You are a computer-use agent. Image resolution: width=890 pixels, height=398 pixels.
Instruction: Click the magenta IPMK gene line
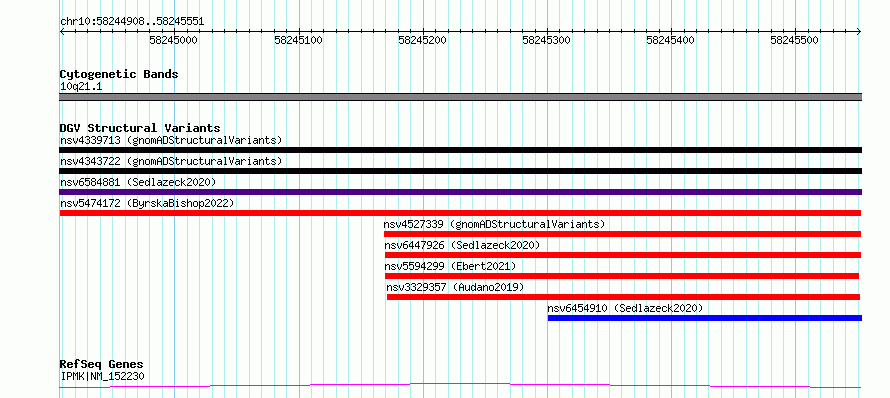460,386
